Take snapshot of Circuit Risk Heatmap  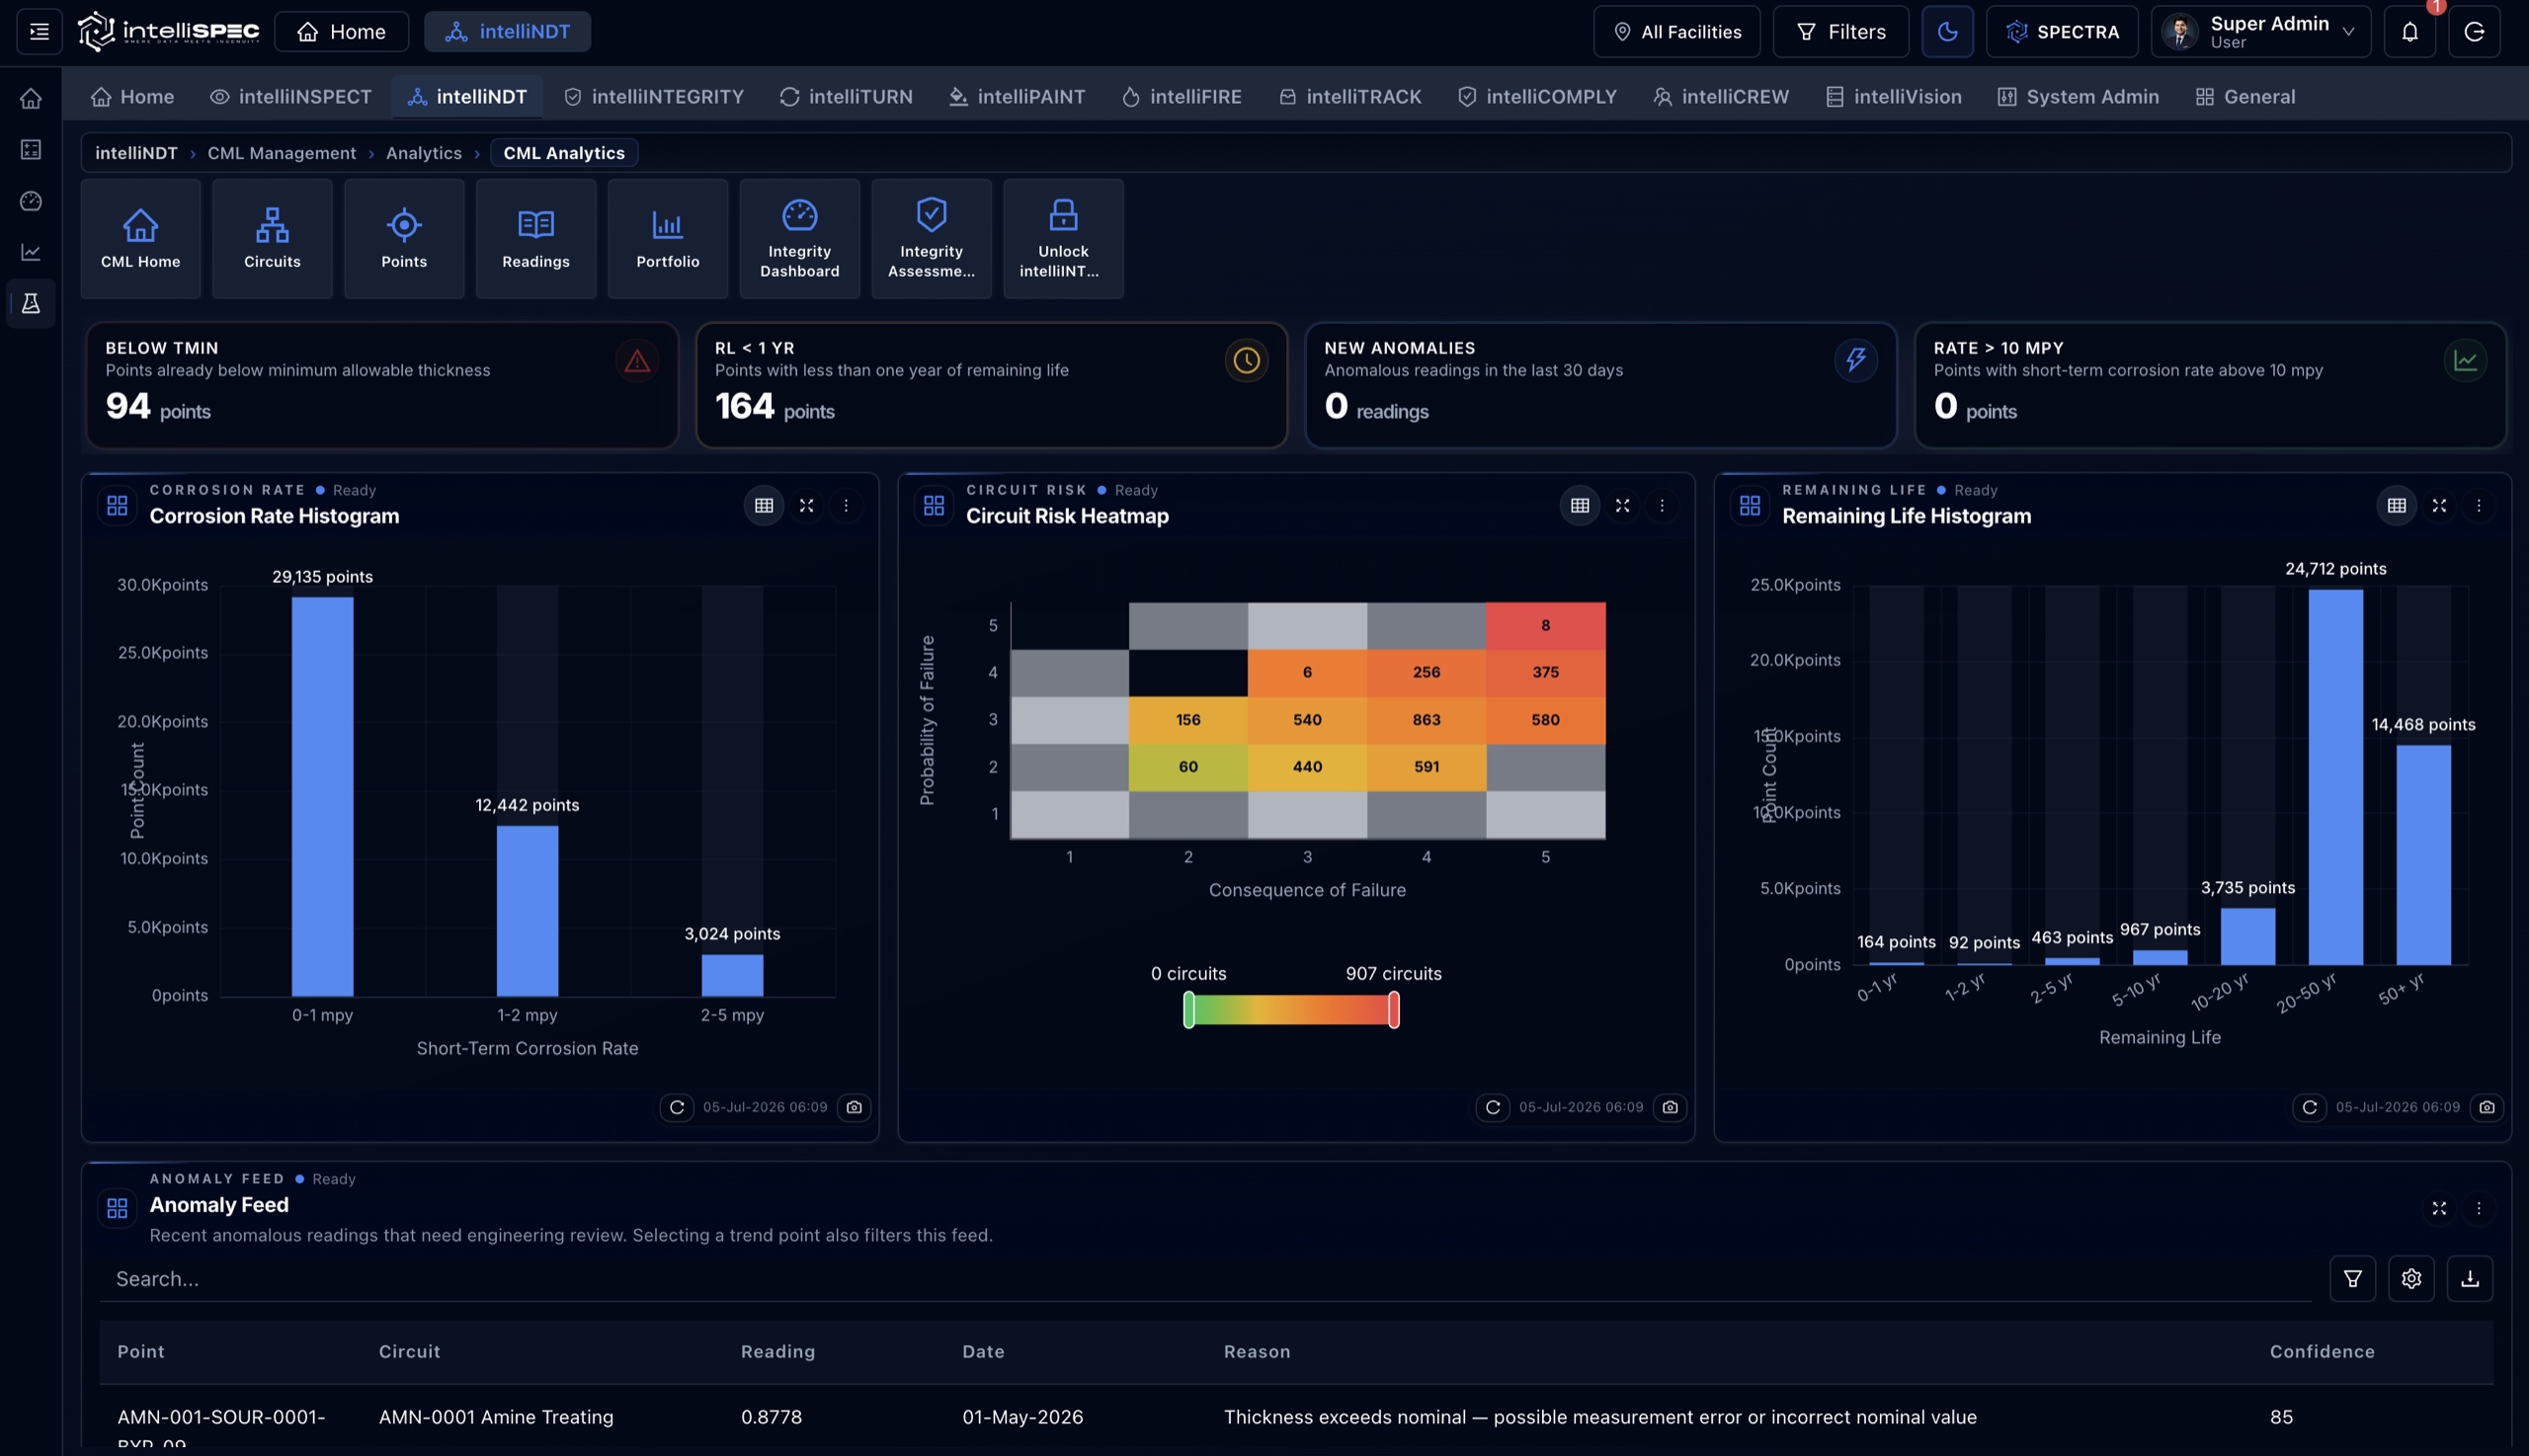[1670, 1107]
